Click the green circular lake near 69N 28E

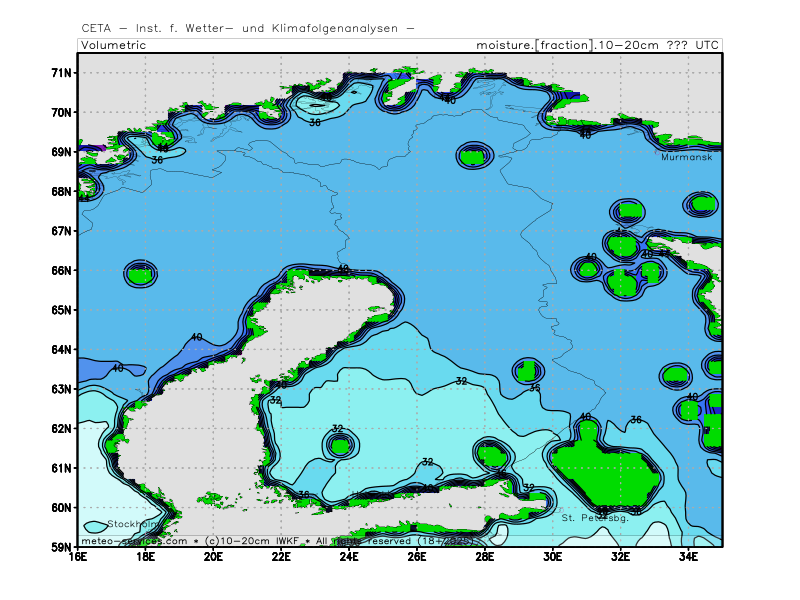tap(474, 154)
